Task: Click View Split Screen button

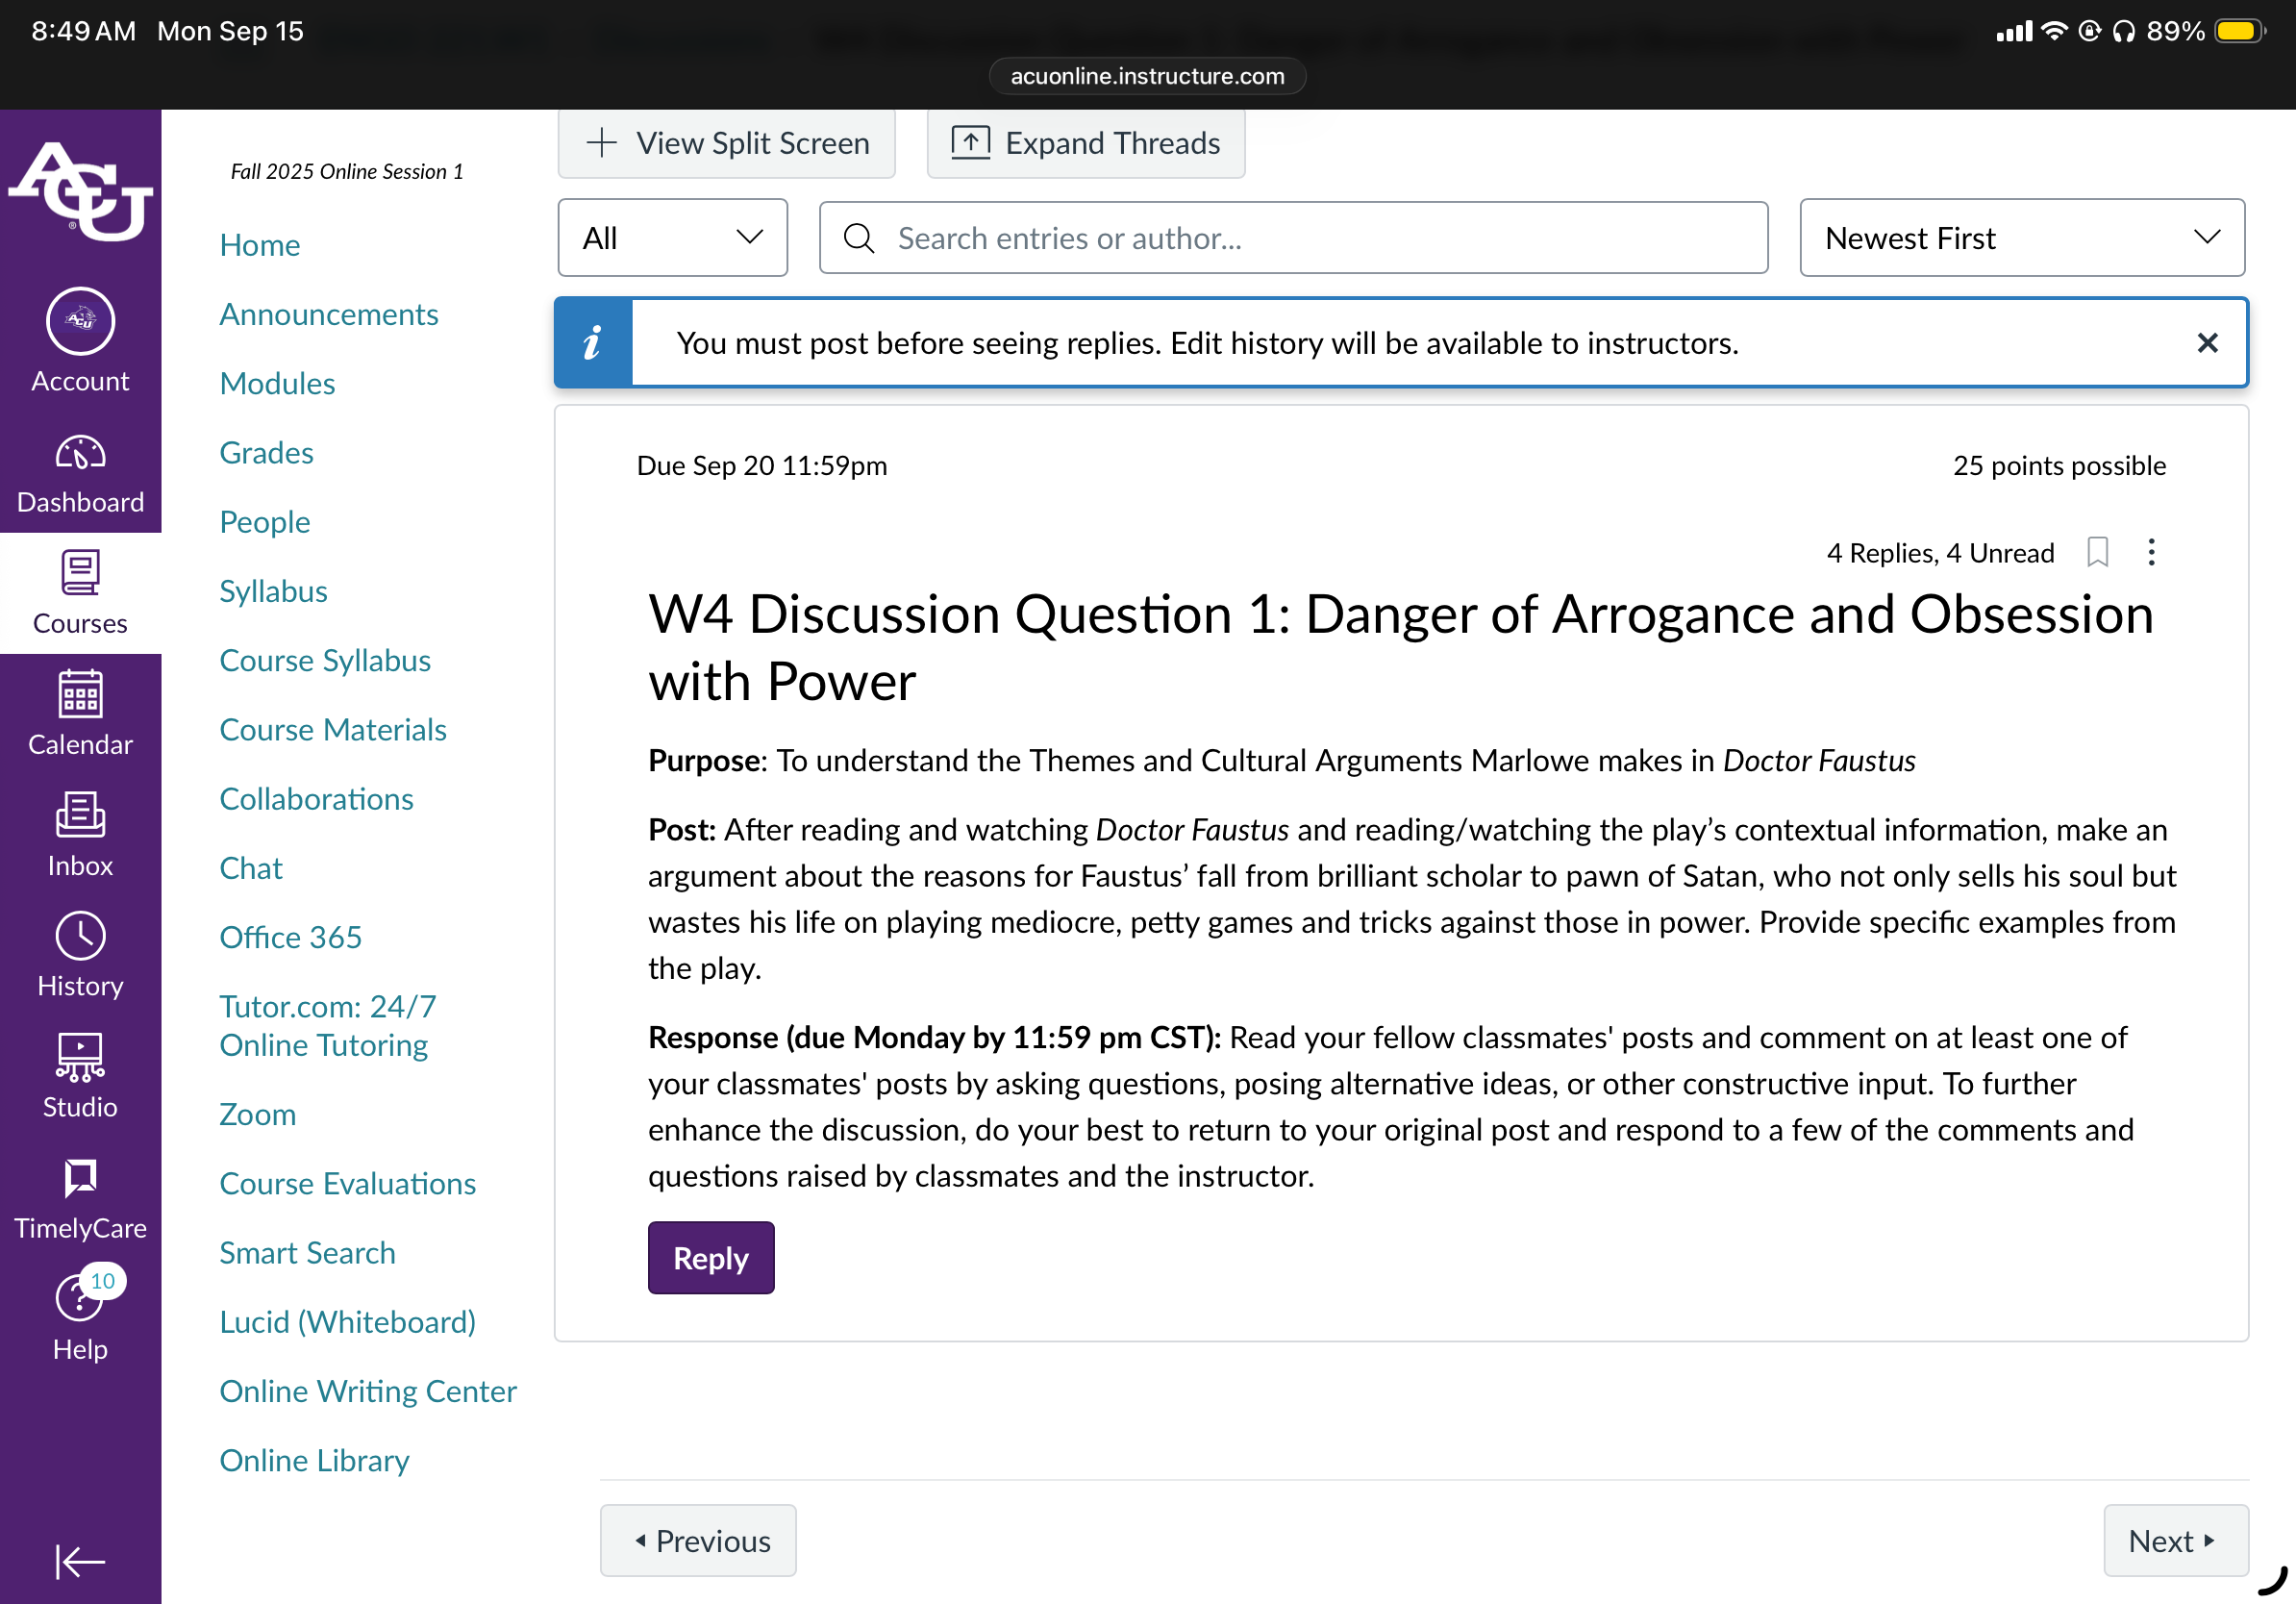Action: coord(727,143)
